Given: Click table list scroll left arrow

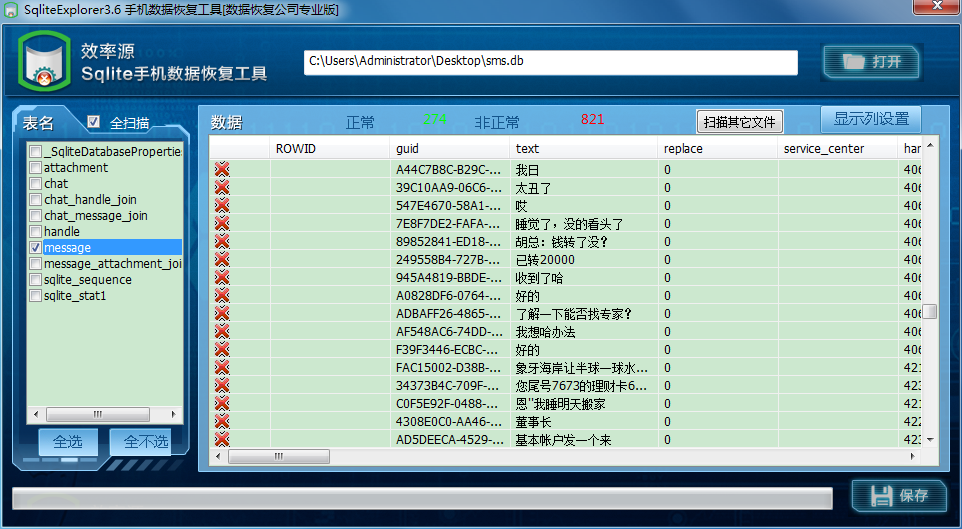Looking at the screenshot, I should (35, 414).
